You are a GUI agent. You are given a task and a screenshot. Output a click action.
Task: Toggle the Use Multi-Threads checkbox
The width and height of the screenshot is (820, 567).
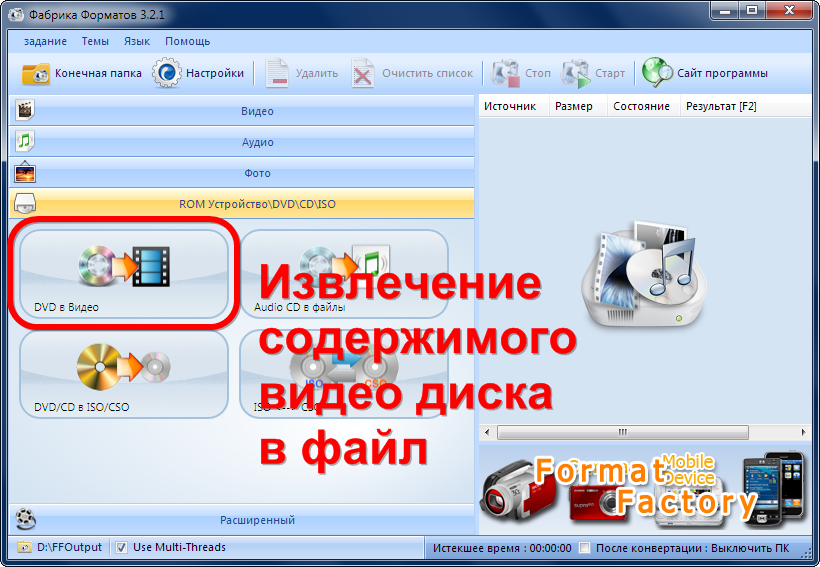[121, 548]
